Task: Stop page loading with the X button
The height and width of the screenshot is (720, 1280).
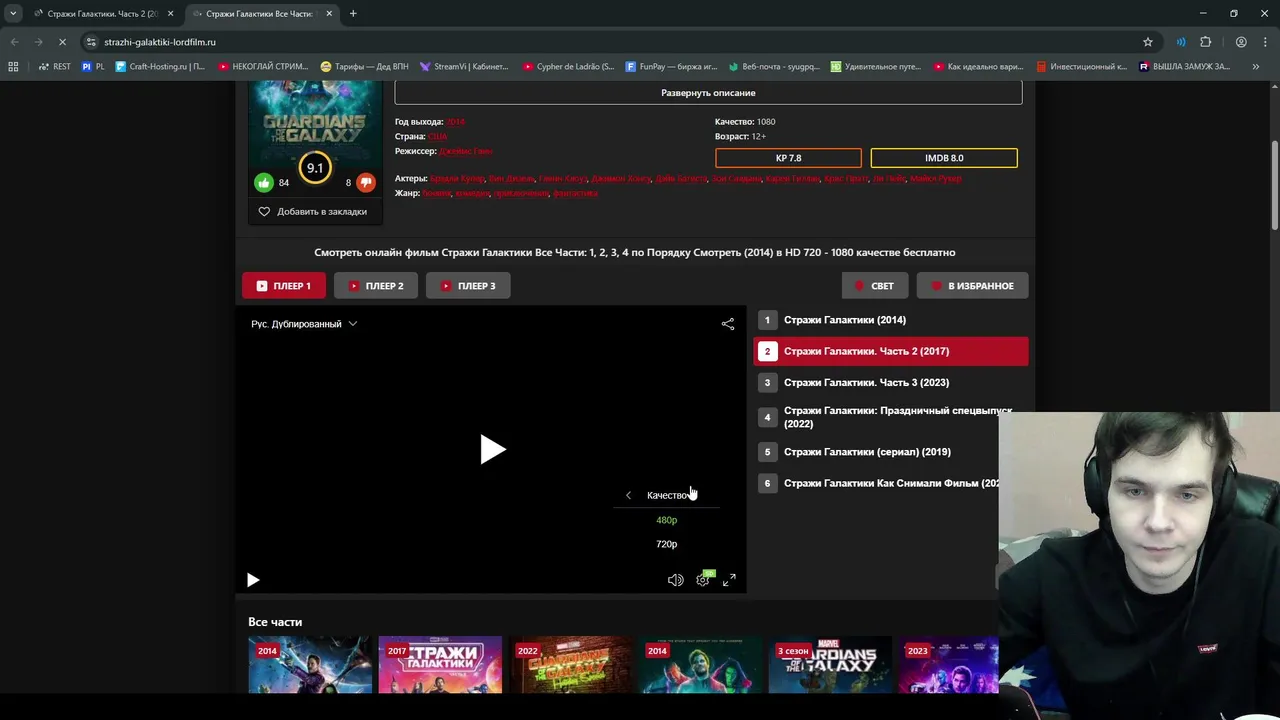Action: (61, 42)
